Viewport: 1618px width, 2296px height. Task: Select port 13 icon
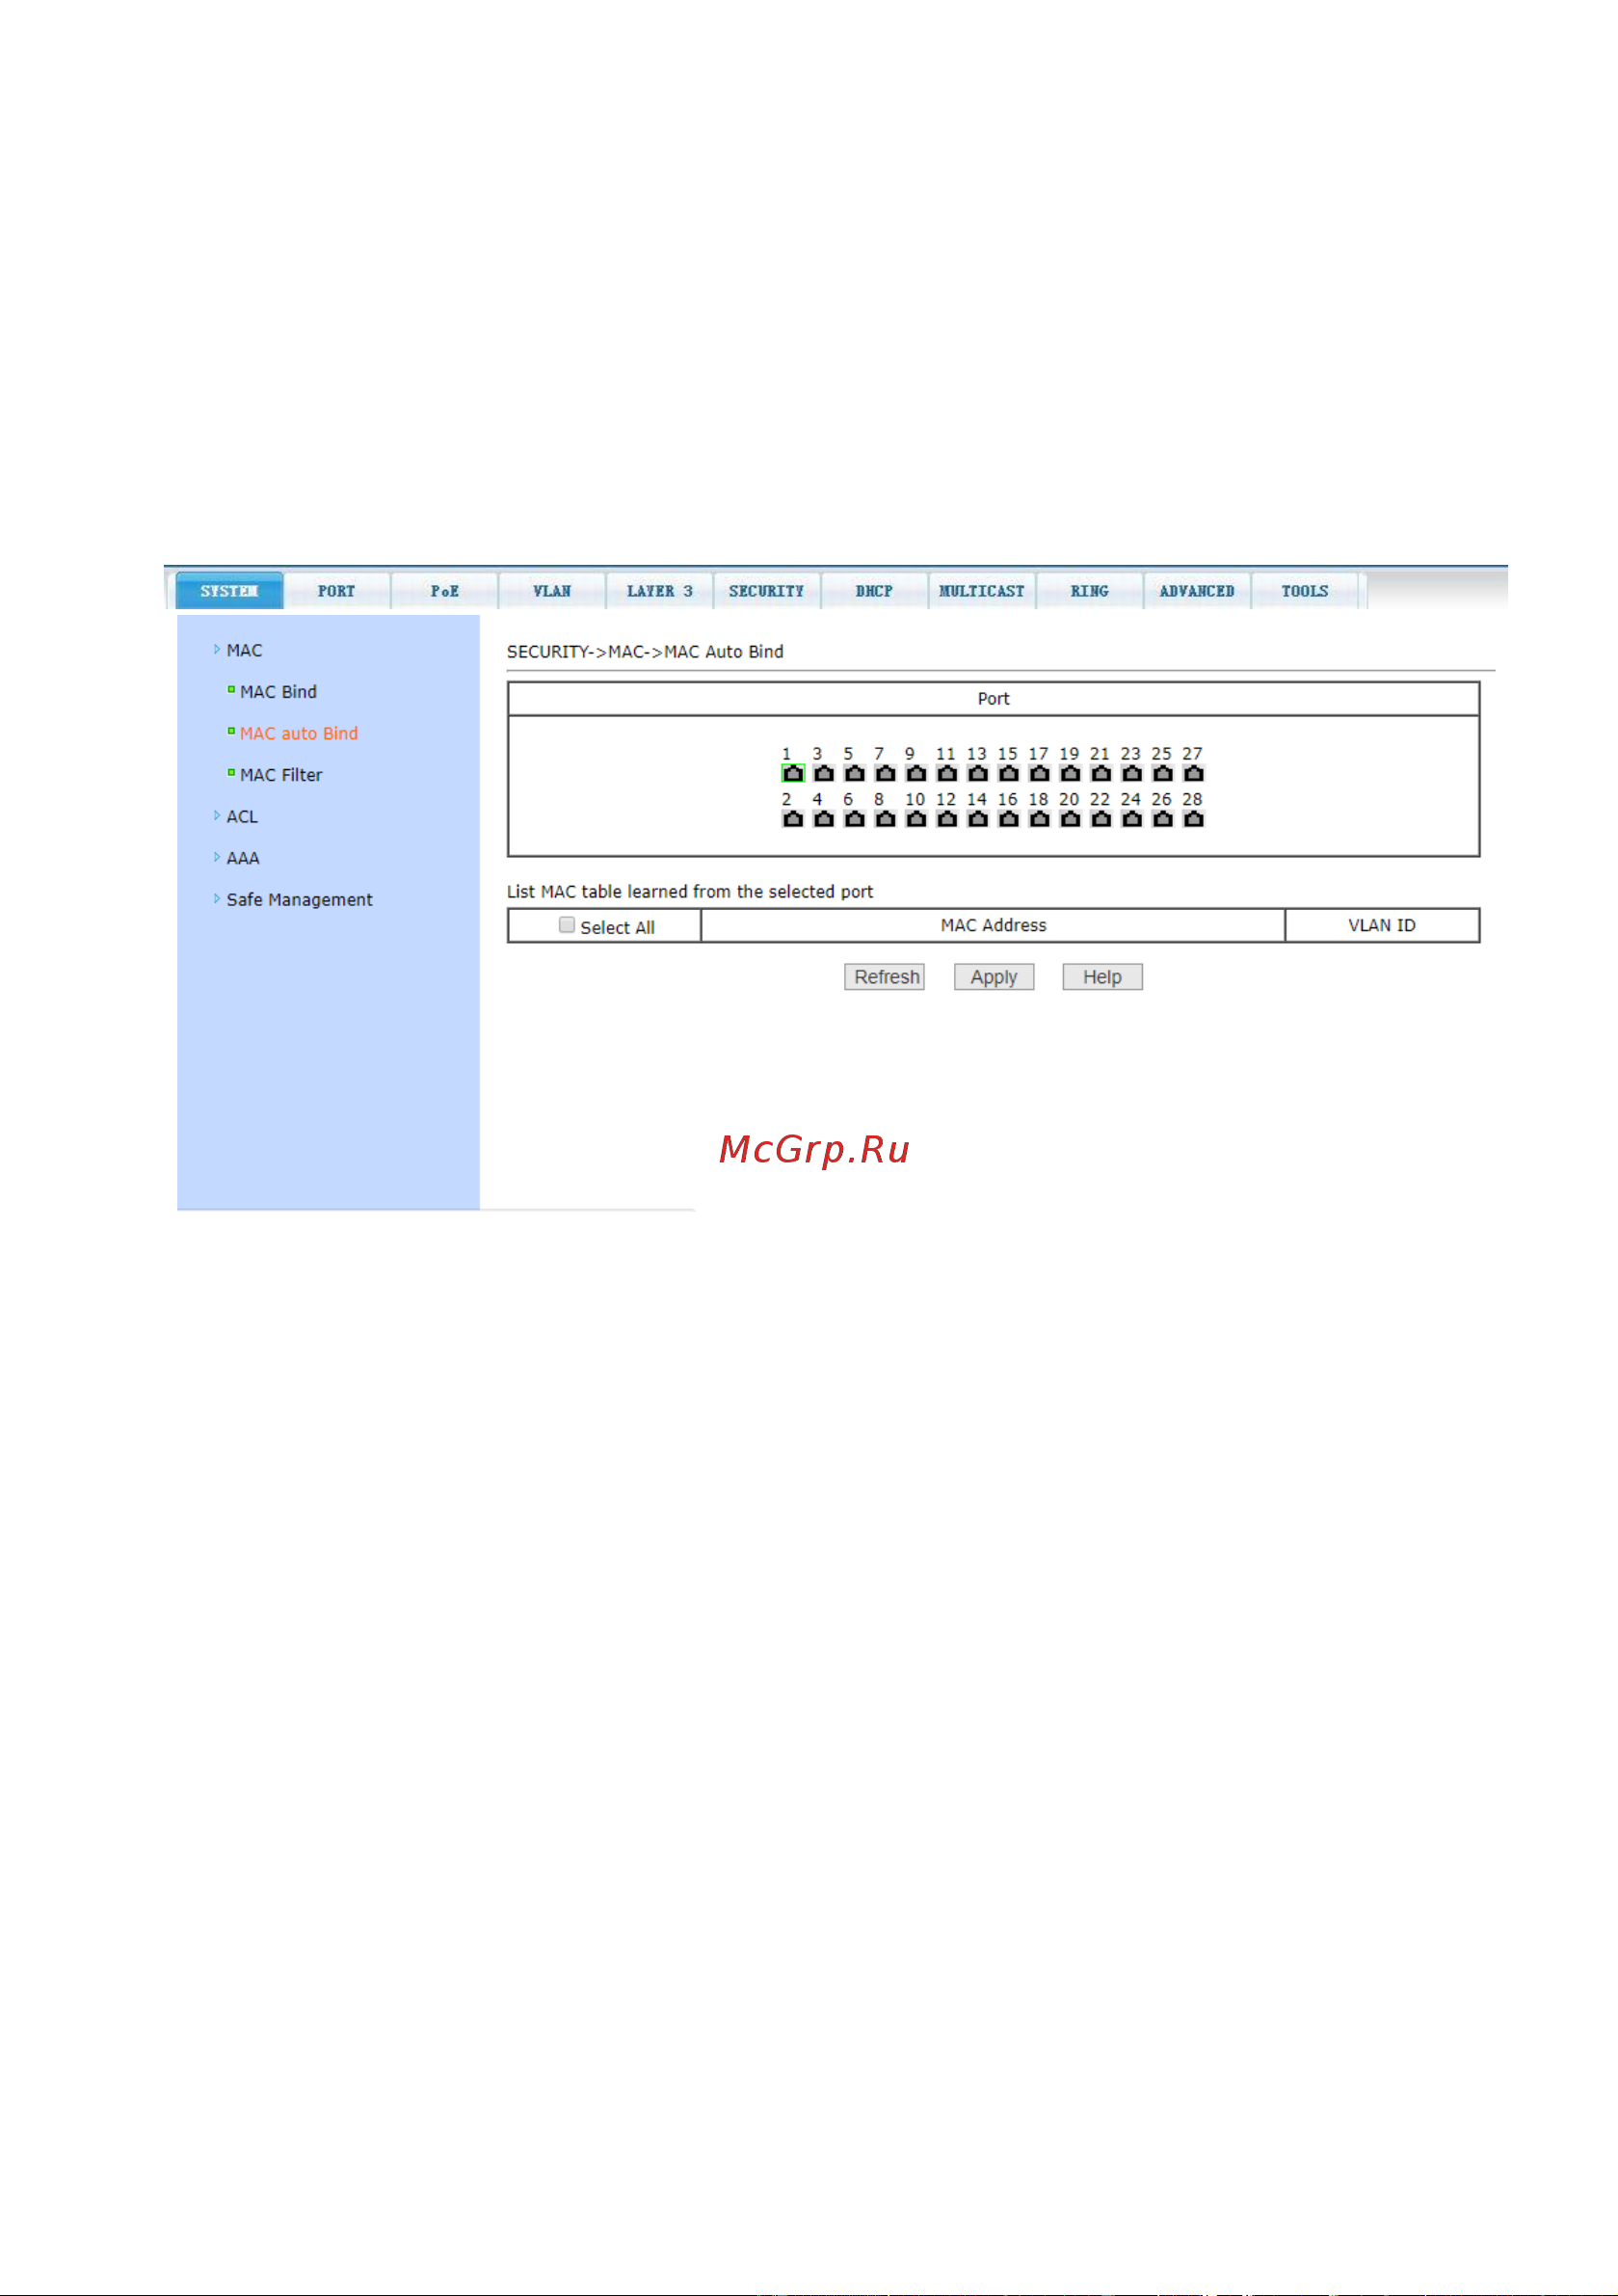[x=979, y=773]
